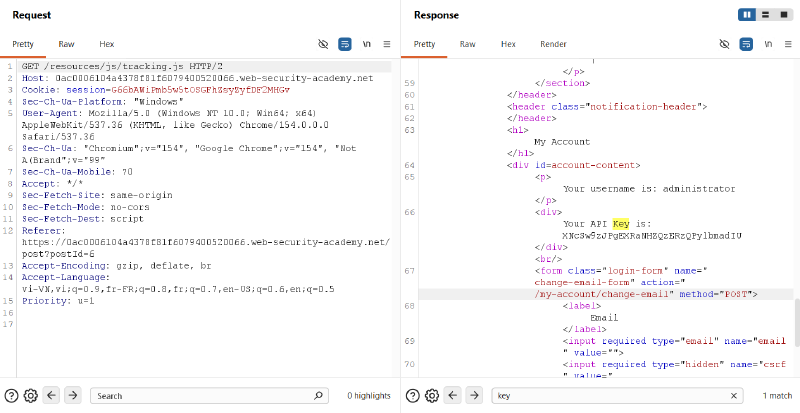Click the 'Sec-Ch-Ua-Platform: "Windows"' line
Screen dimensions: 800x413
tap(103, 102)
